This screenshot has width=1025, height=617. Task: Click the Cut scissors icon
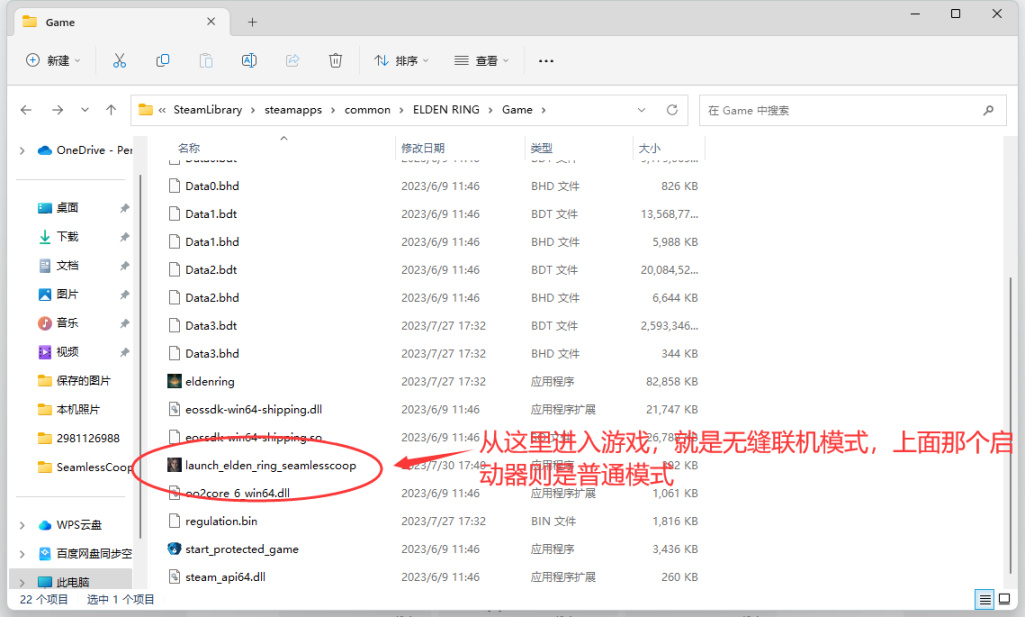[119, 60]
